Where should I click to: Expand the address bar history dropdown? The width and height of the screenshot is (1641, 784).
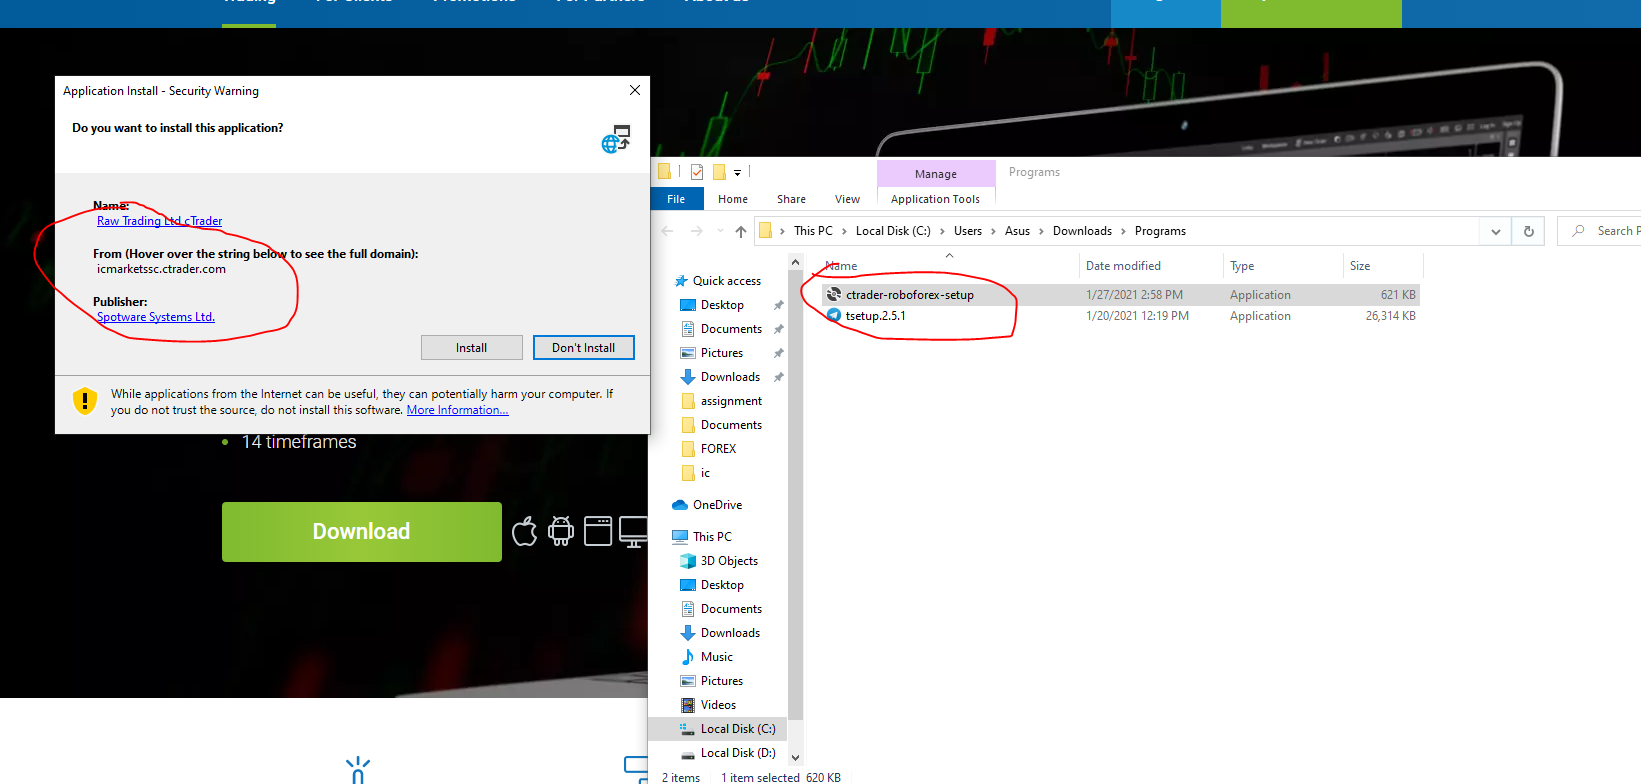(x=1495, y=231)
